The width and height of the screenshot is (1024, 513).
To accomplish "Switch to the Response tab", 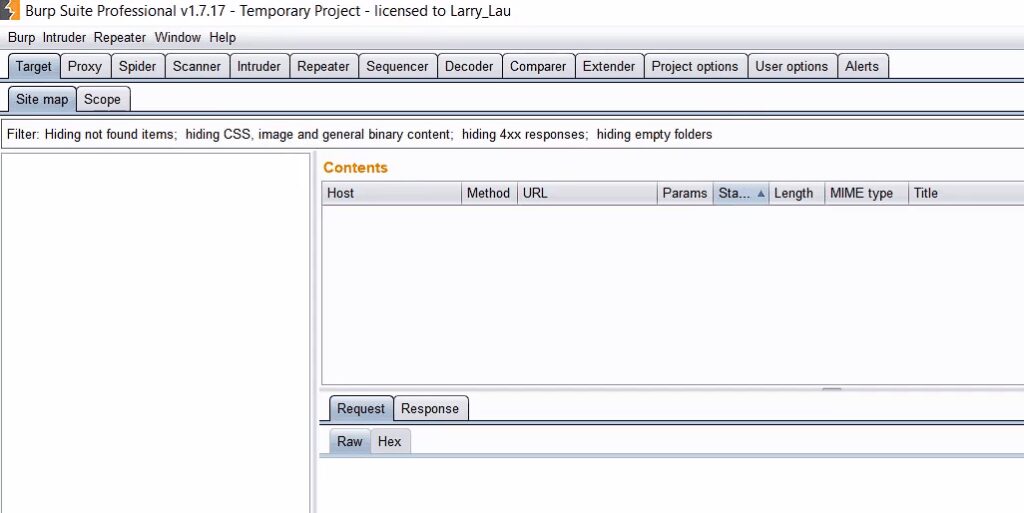I will pyautogui.click(x=430, y=409).
